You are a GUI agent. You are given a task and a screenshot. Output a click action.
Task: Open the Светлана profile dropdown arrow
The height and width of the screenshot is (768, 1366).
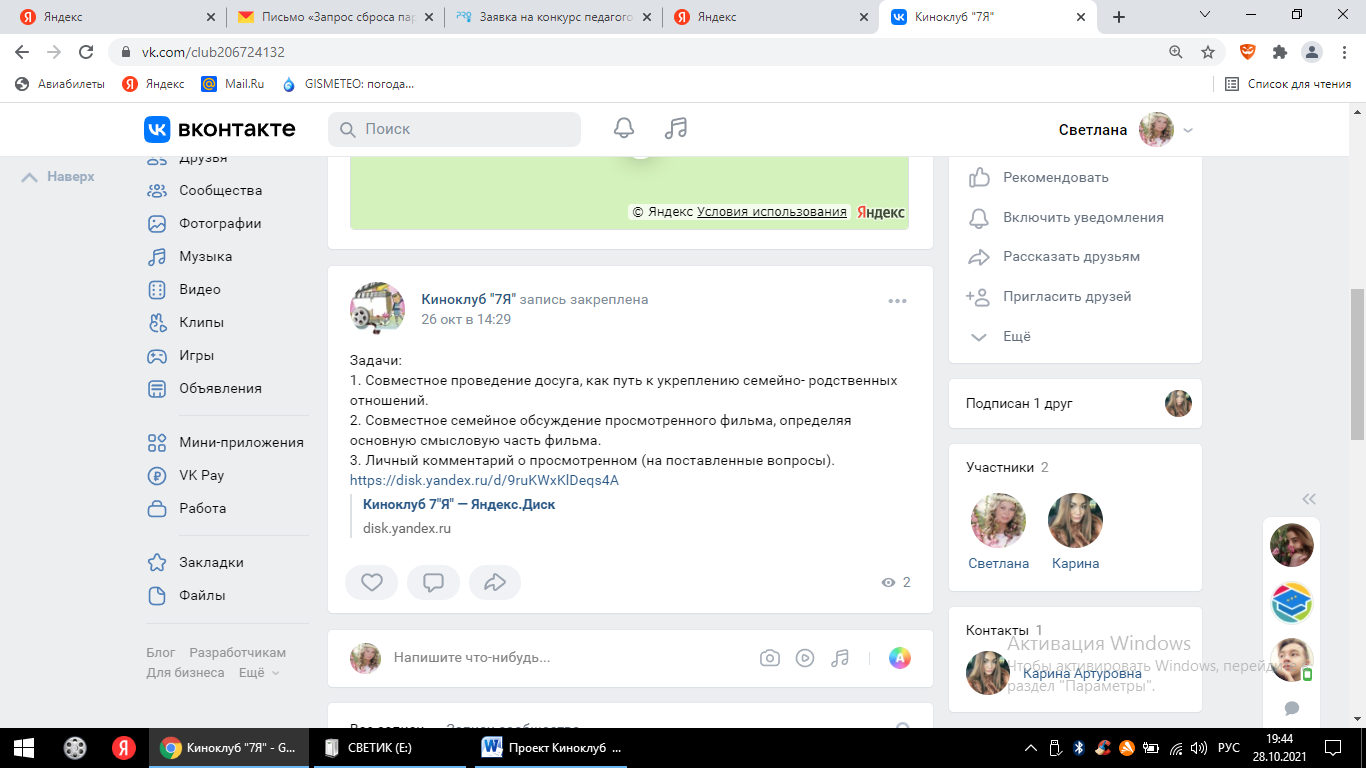1188,130
